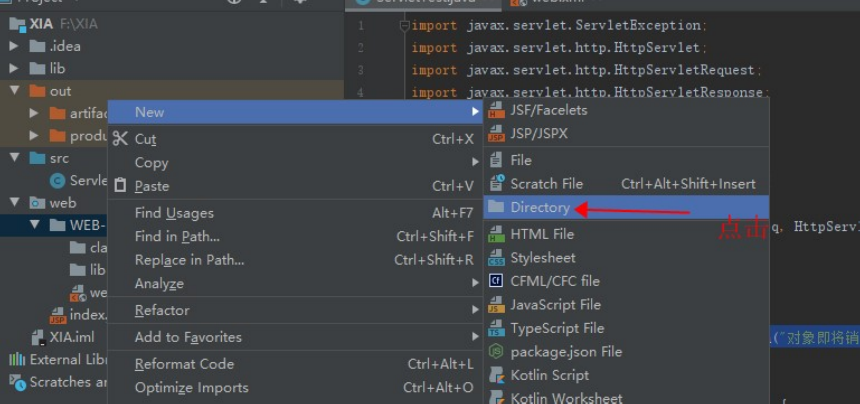
Task: Click the Kotlin Script icon
Action: coord(496,375)
